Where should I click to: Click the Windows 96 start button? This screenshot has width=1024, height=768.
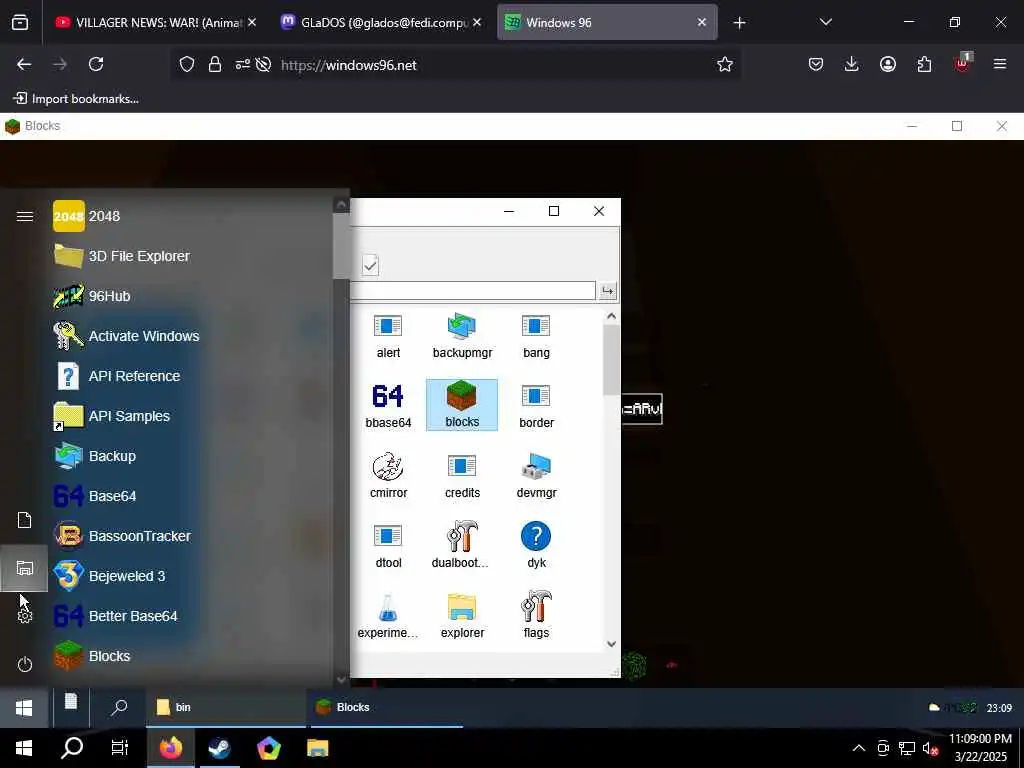pos(24,708)
